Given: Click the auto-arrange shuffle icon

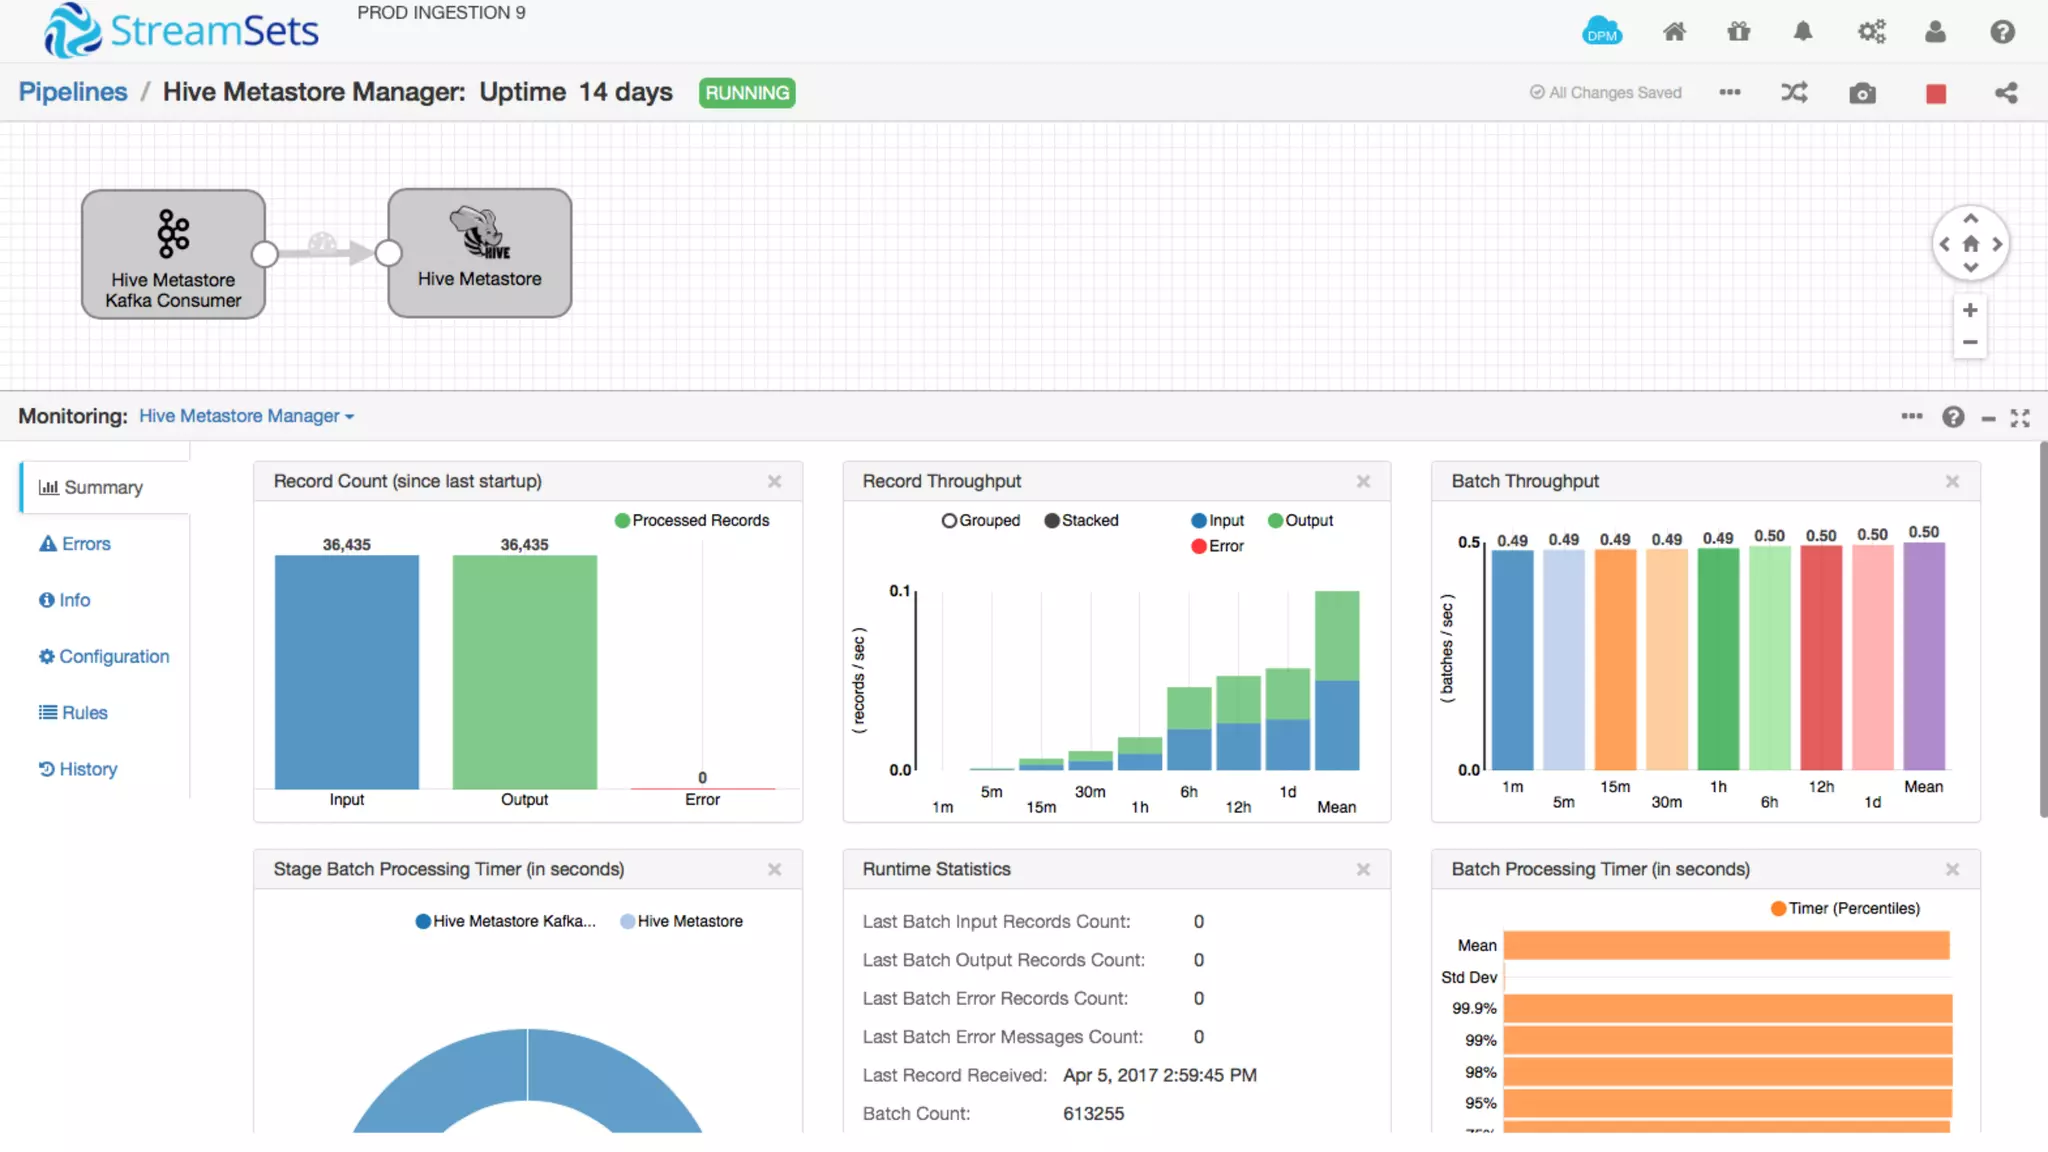Looking at the screenshot, I should pos(1794,93).
